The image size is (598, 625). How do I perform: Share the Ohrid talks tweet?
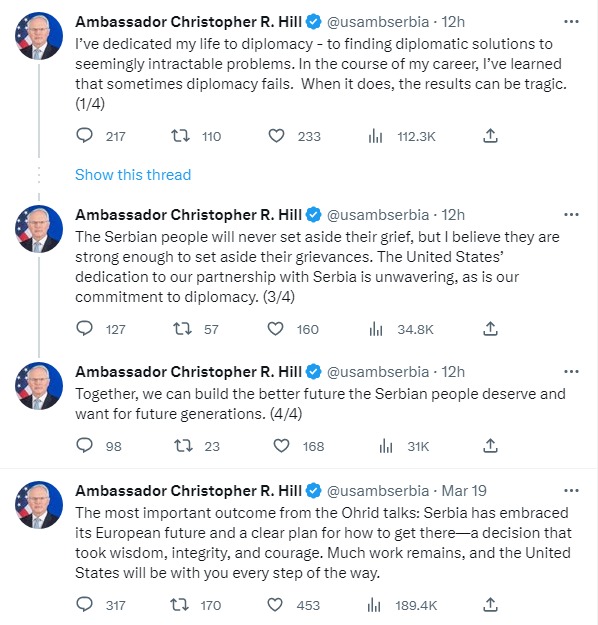coord(490,605)
